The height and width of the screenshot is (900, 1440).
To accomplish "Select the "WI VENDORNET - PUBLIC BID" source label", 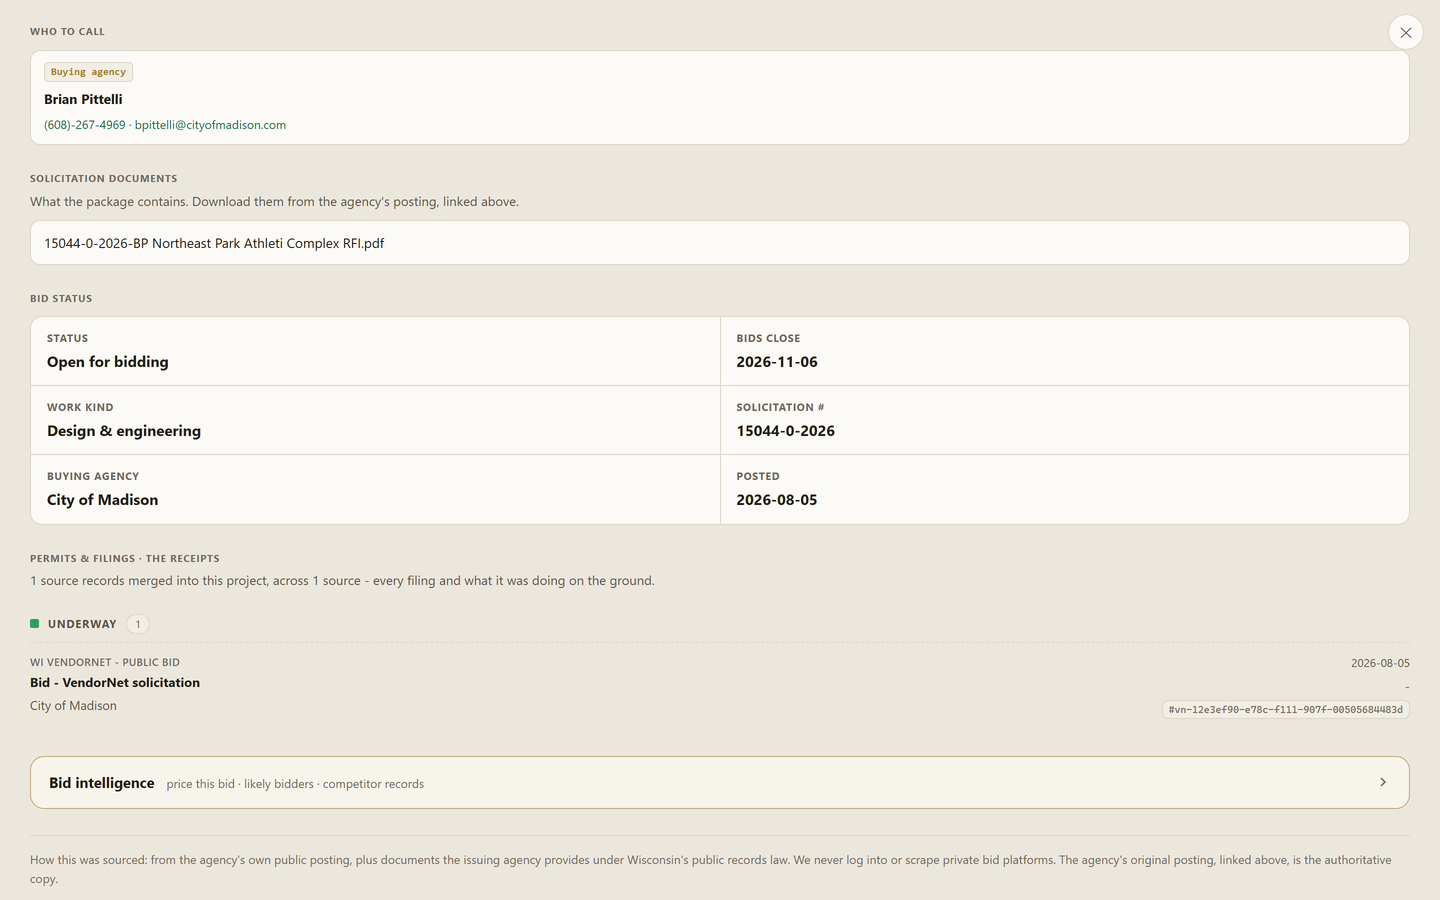I will (x=105, y=662).
